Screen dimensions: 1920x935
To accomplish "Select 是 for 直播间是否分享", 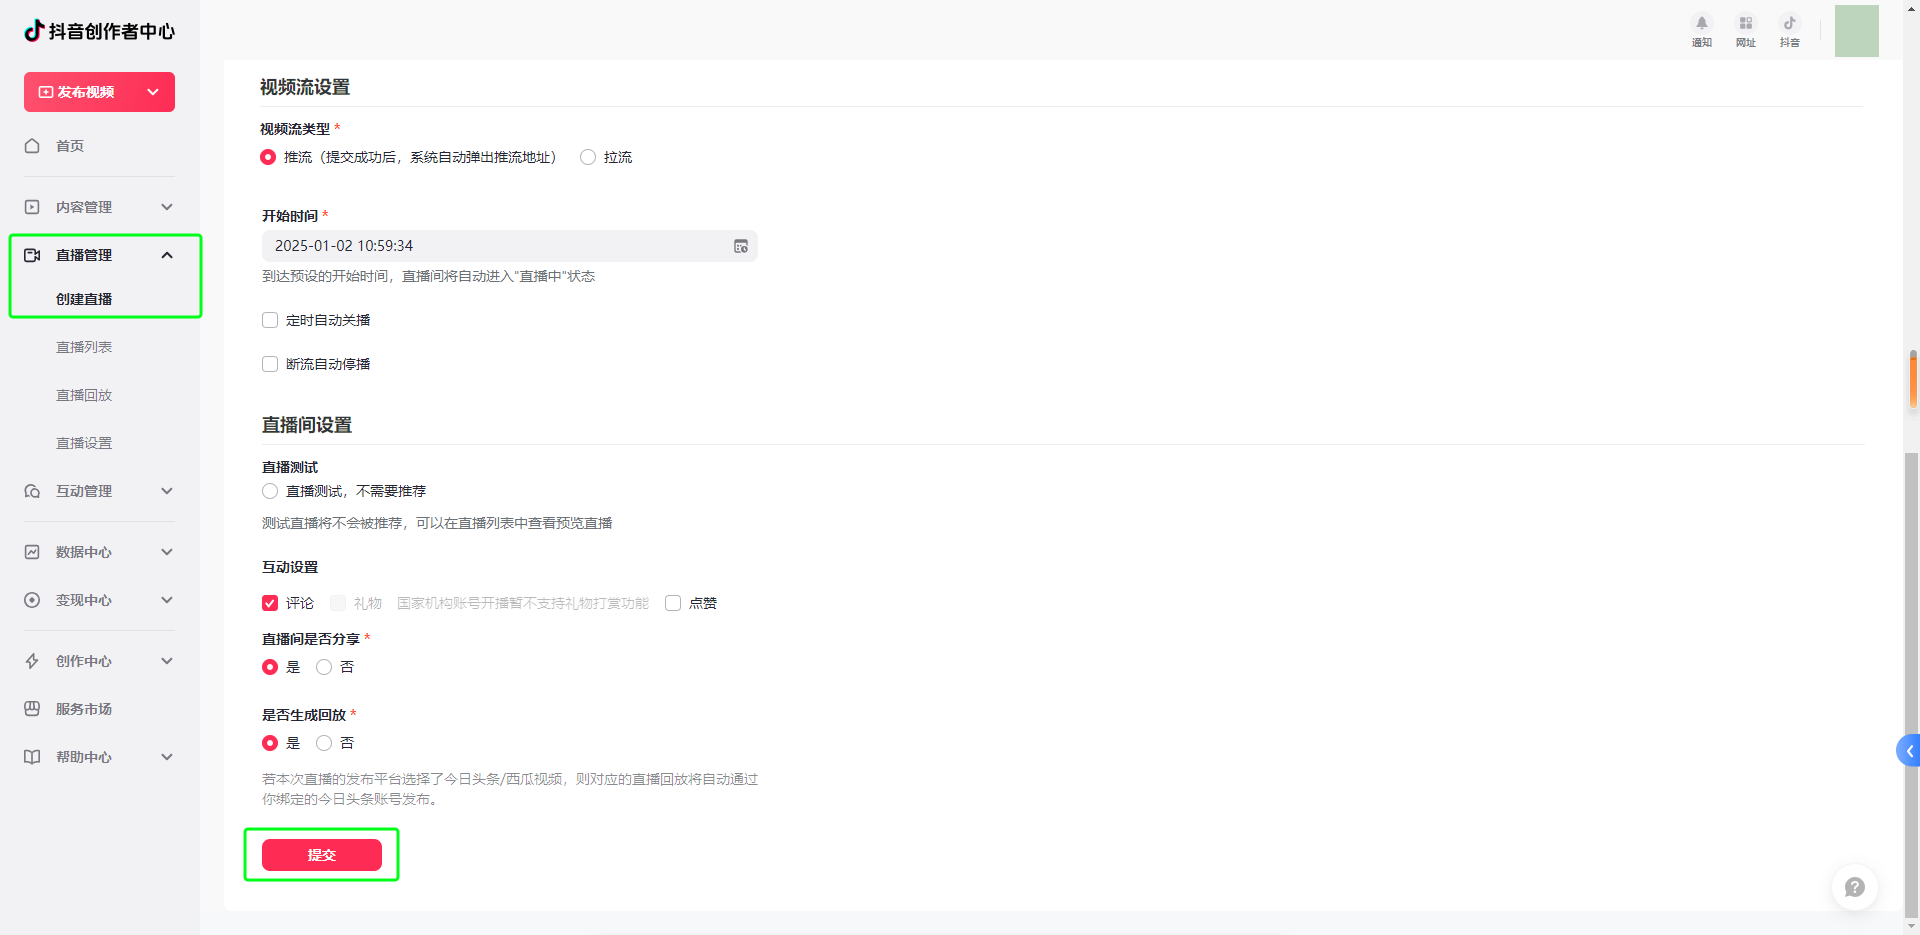I will pyautogui.click(x=270, y=667).
